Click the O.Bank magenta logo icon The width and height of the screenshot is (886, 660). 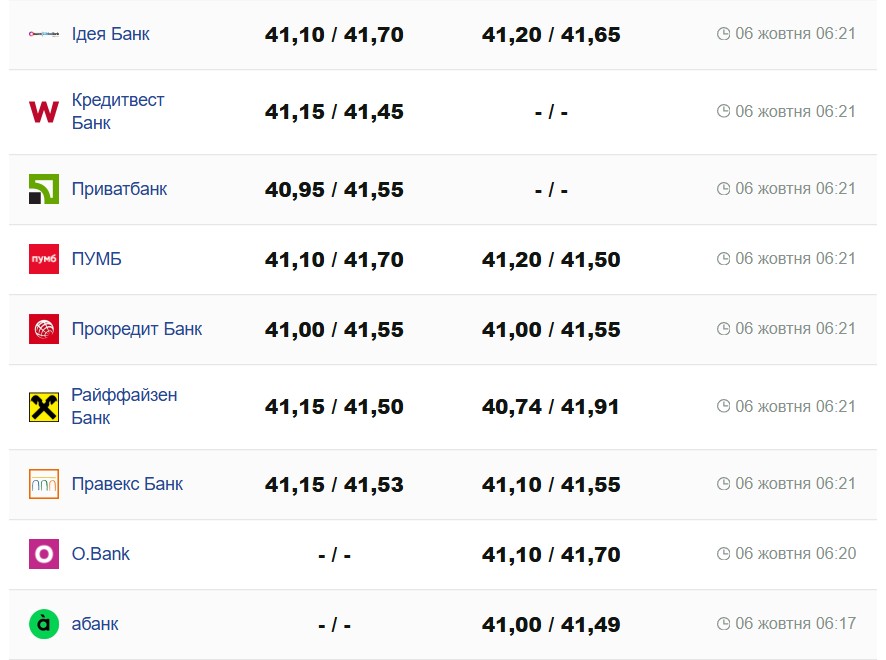(44, 554)
